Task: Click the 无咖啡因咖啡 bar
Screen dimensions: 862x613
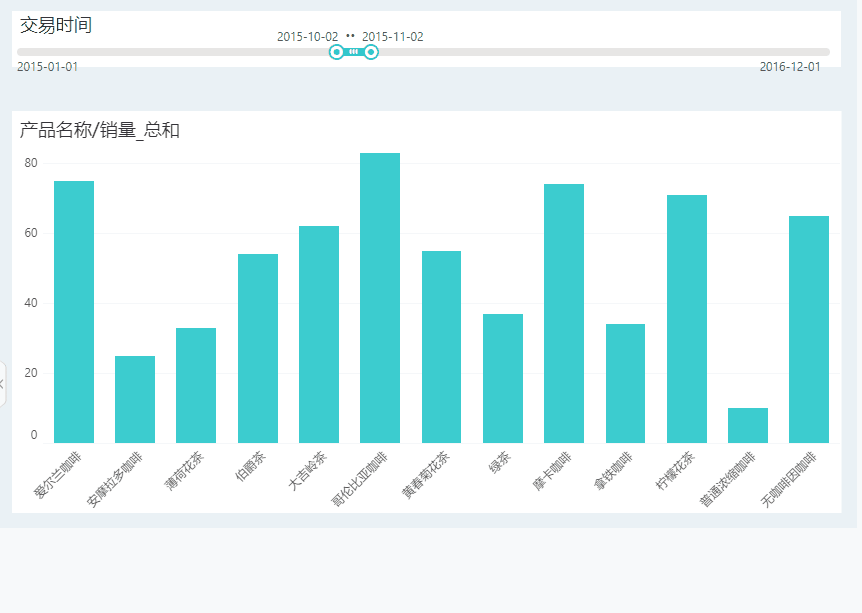Action: pos(809,329)
